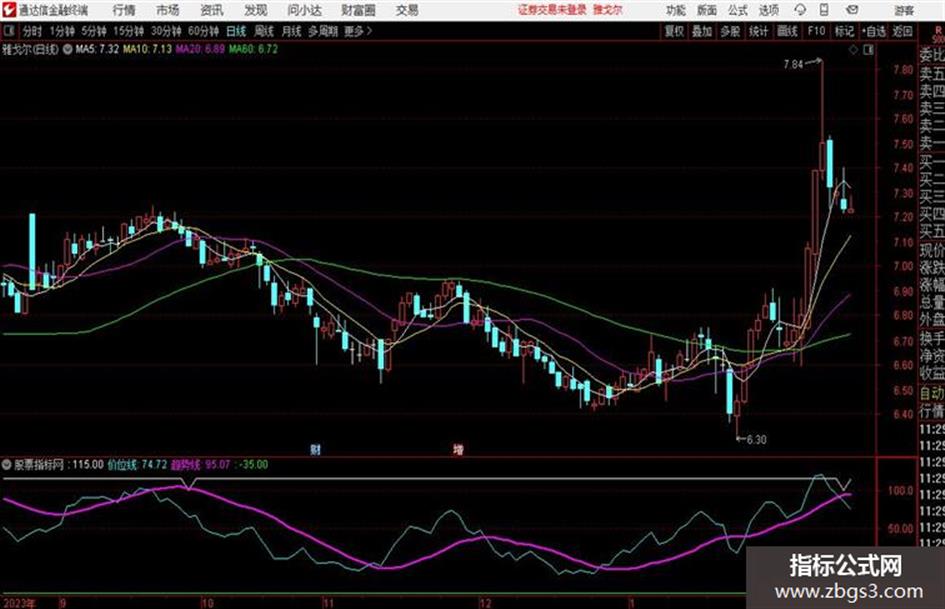This screenshot has height=609, width=945.
Task: Click the 多股 multi-stock toolbar button
Action: click(730, 31)
